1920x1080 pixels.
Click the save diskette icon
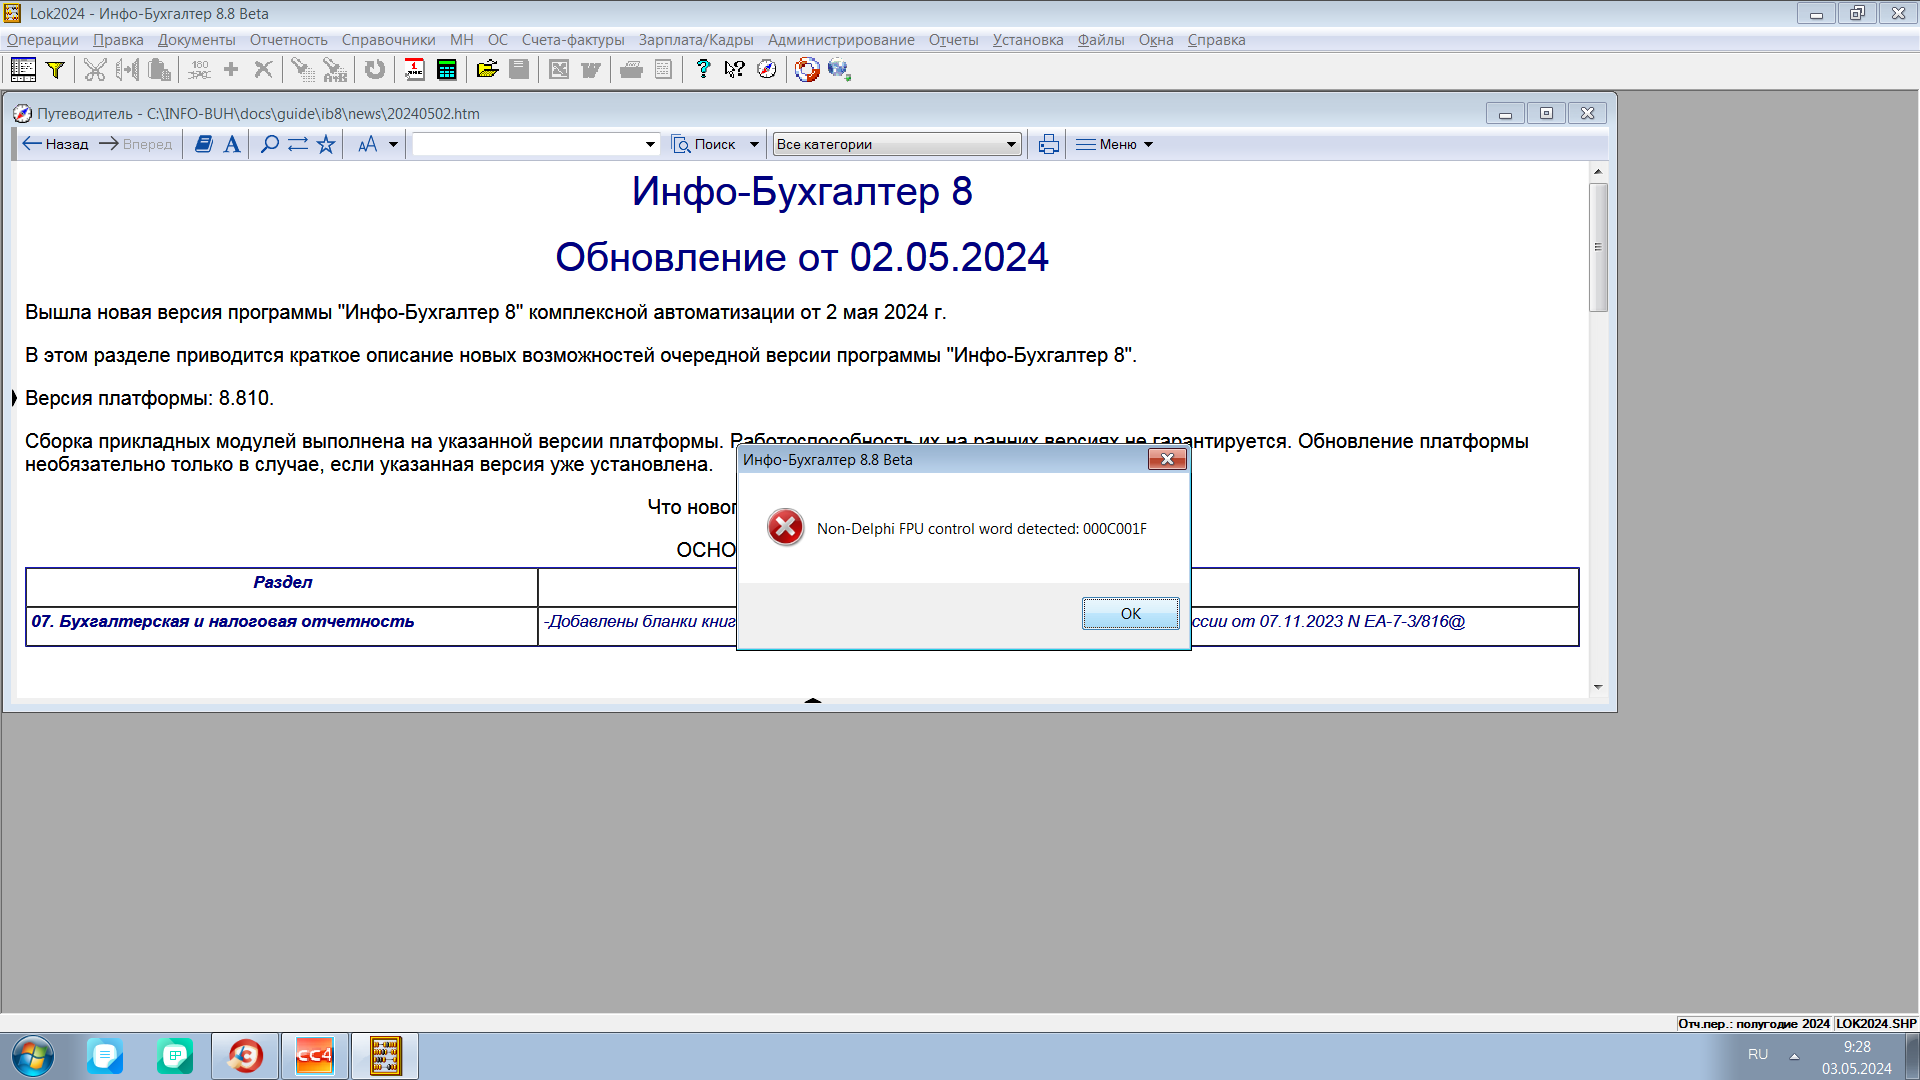point(519,69)
